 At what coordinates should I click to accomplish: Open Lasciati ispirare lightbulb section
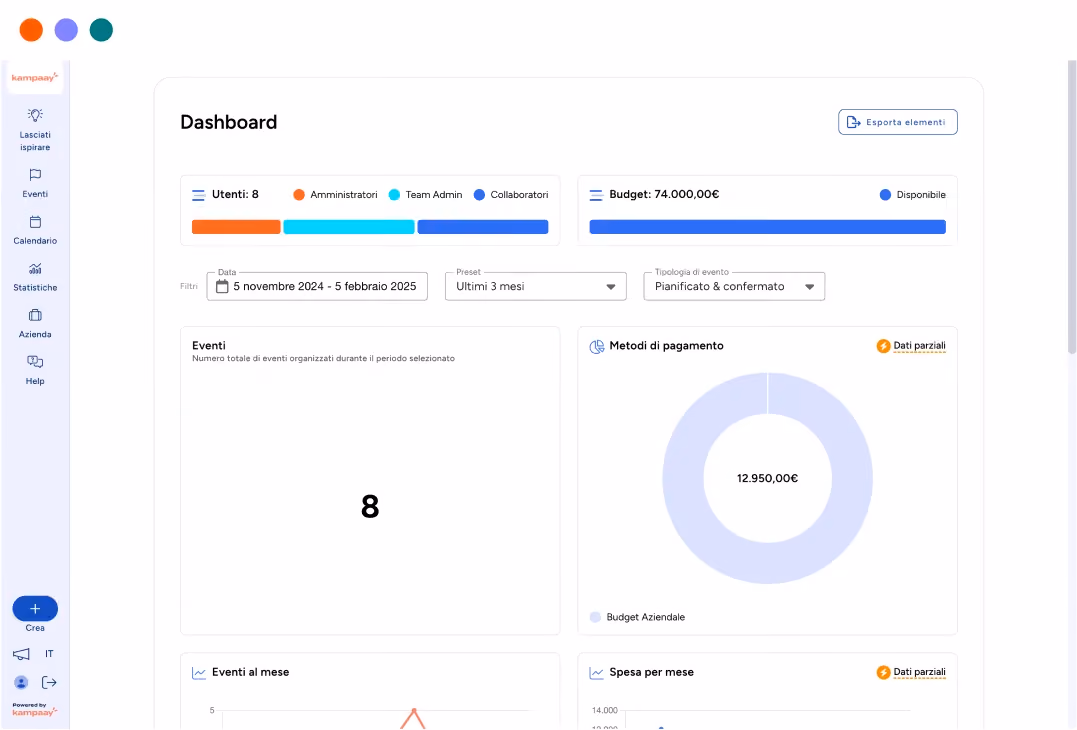click(x=35, y=129)
